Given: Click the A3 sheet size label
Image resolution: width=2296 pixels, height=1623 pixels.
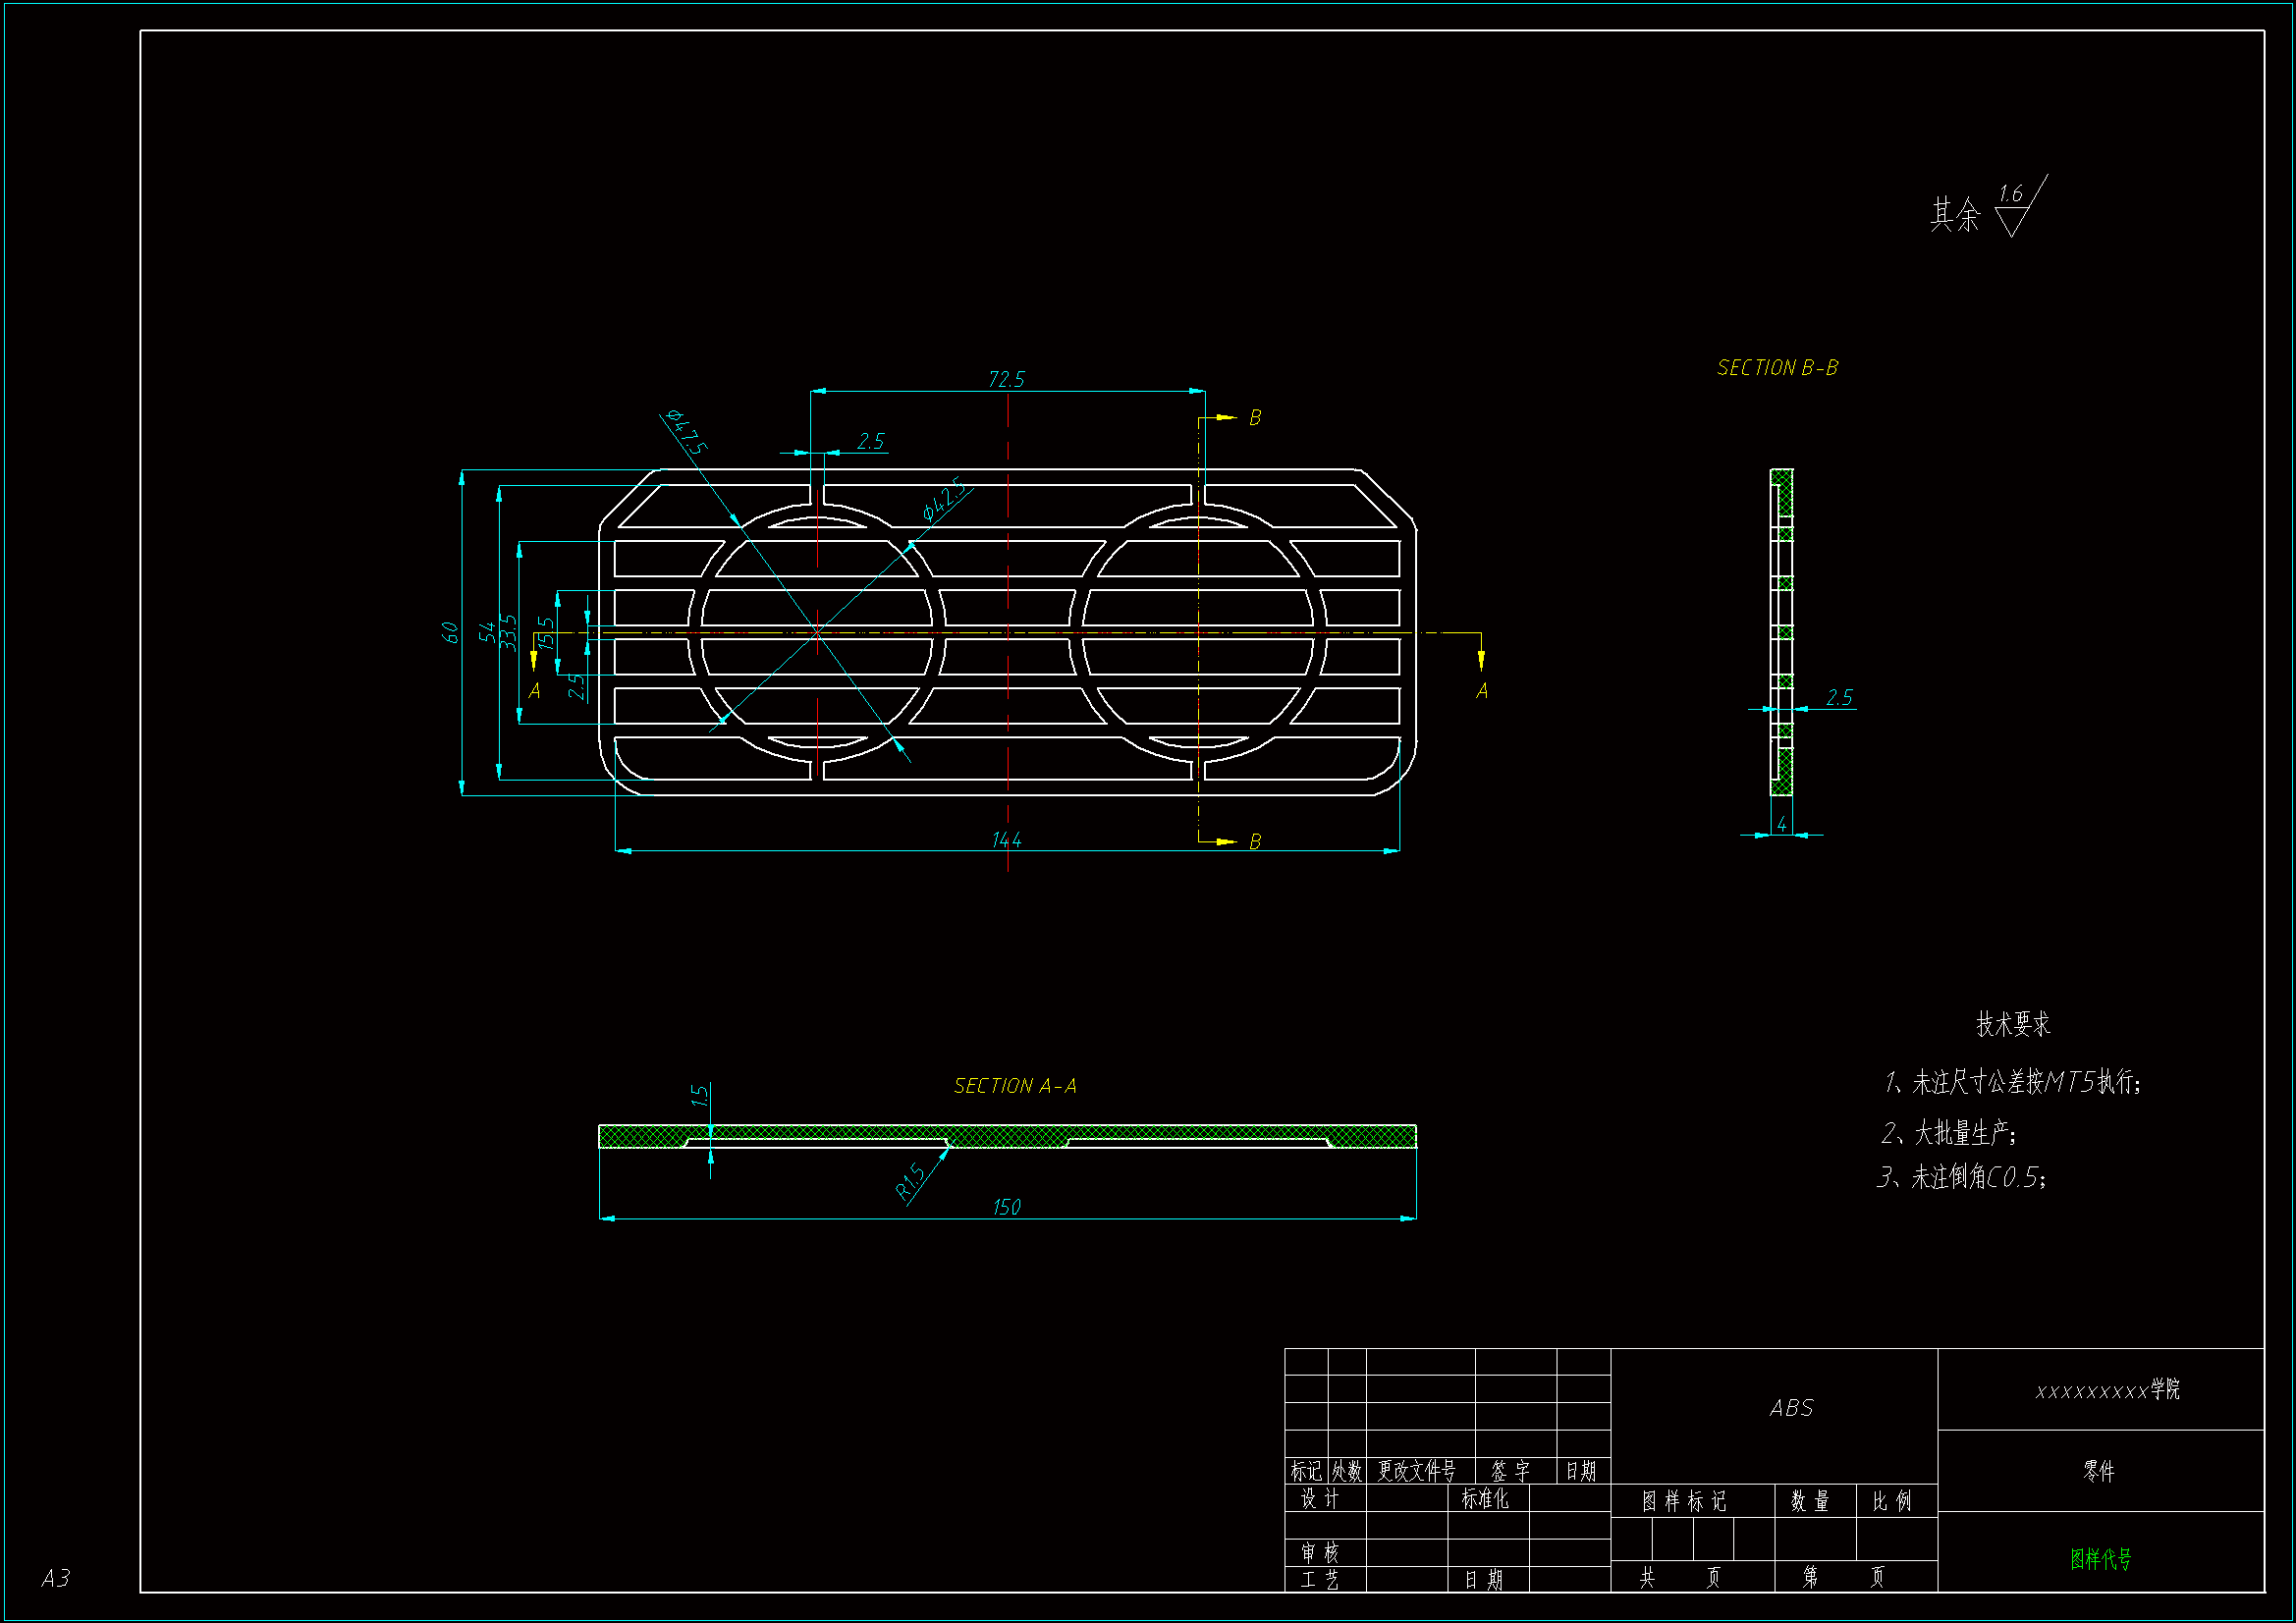Looking at the screenshot, I should click(56, 1578).
